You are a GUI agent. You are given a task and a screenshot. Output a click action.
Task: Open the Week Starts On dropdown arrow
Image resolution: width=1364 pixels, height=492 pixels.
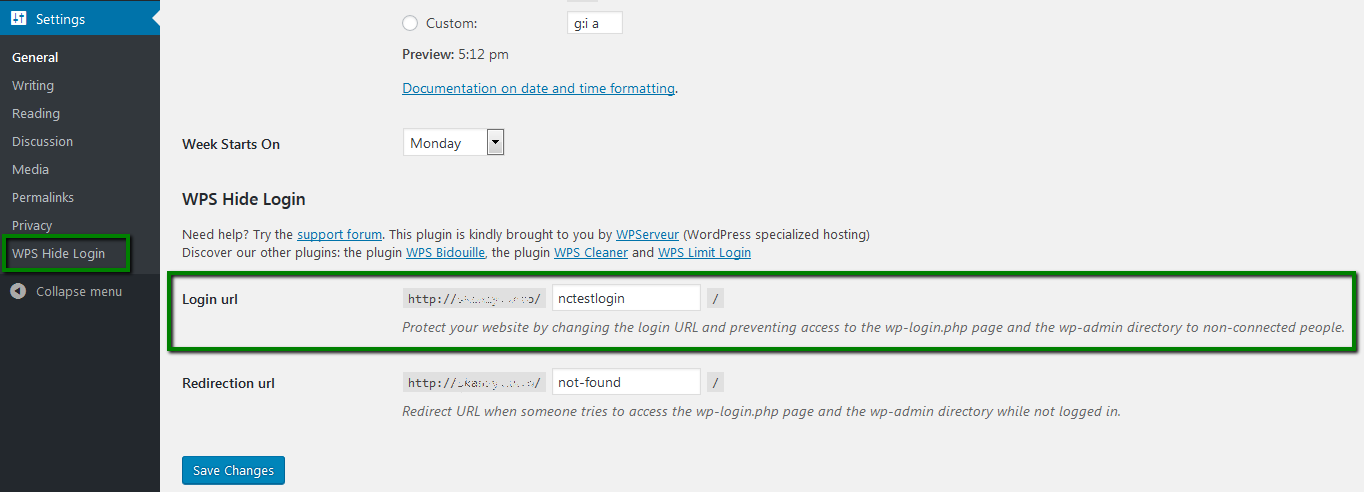[x=495, y=143]
